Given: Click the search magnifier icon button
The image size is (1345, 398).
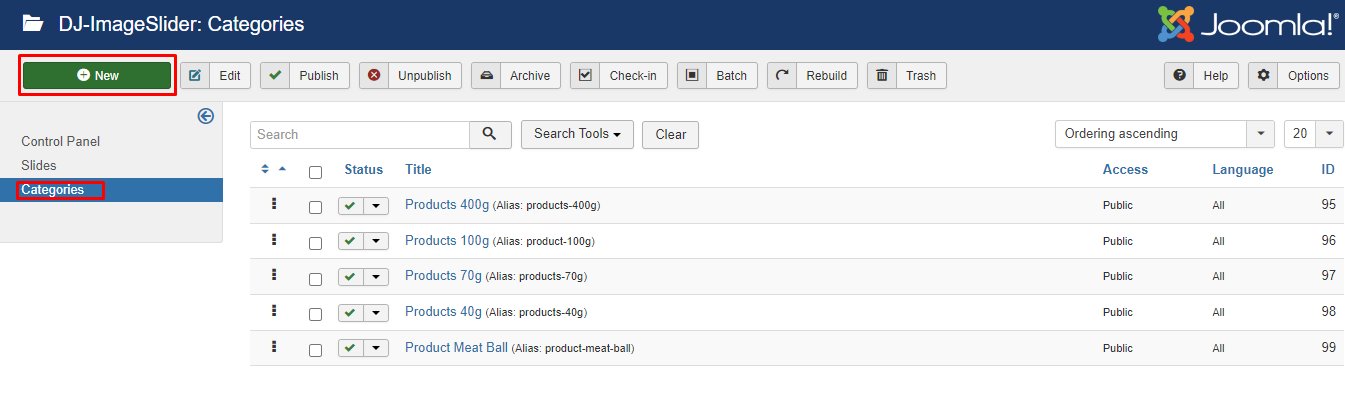Looking at the screenshot, I should point(490,134).
